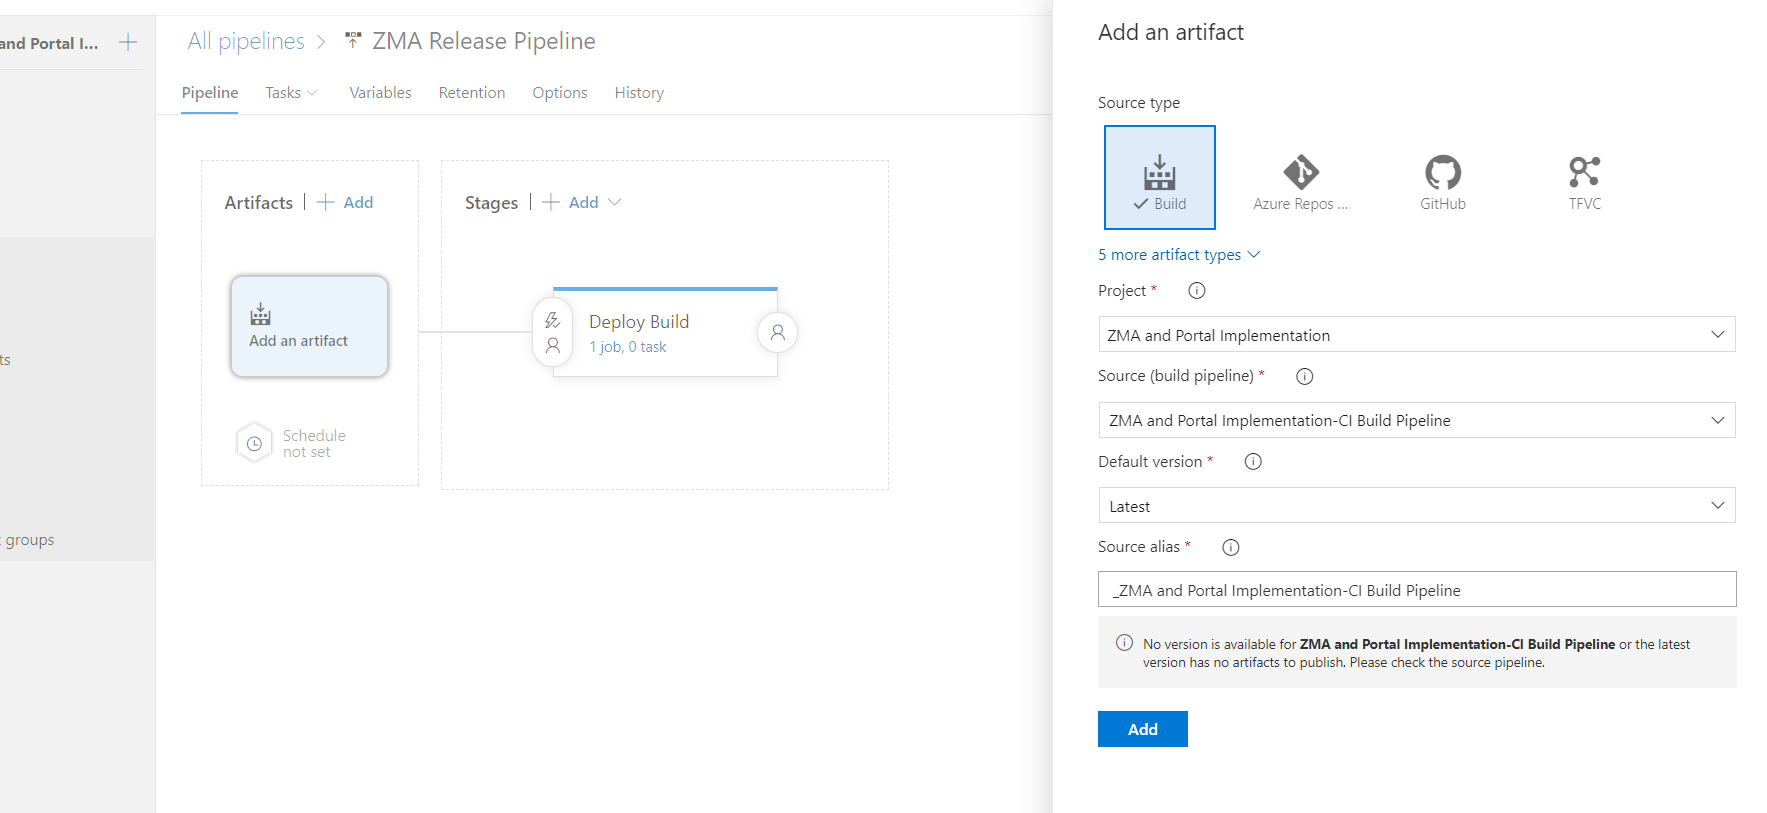Pick the GitHub artifact source icon
Viewport: 1767px width, 813px height.
(x=1442, y=180)
